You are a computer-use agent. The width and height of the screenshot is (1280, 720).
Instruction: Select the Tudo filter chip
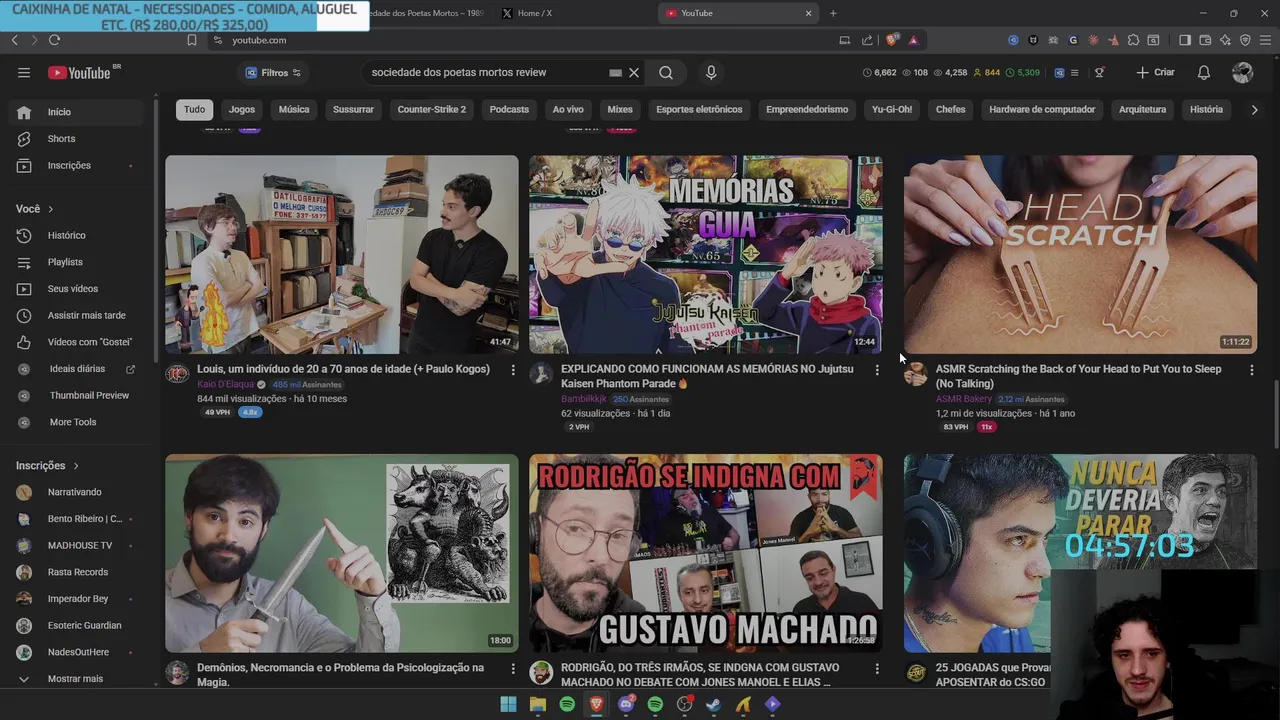194,109
